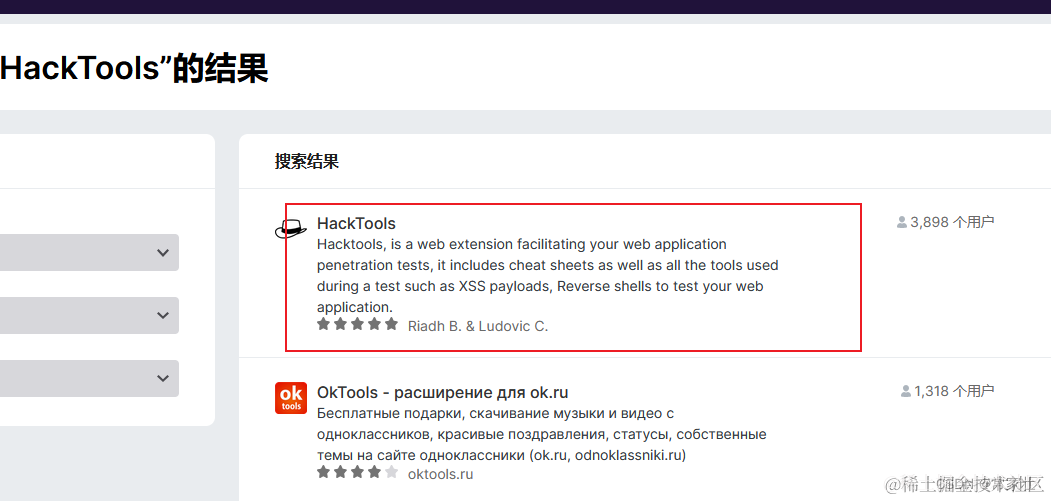The image size is (1051, 501).
Task: Open OkTools - расширение для ok.ru link
Action: [x=442, y=392]
